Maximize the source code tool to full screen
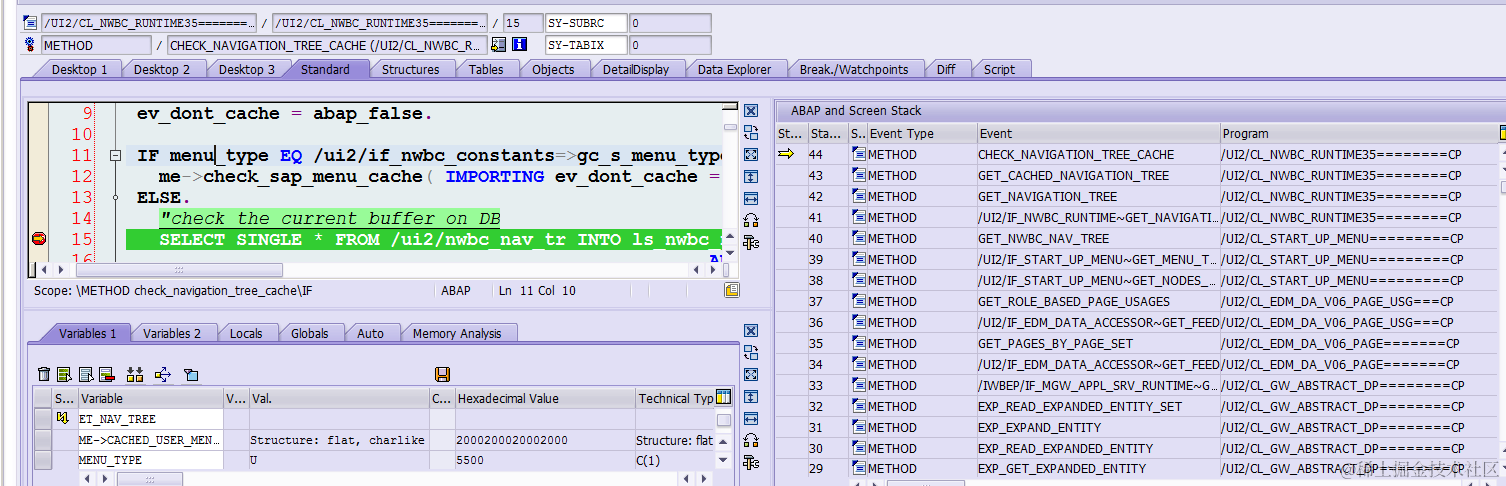 pyautogui.click(x=751, y=155)
